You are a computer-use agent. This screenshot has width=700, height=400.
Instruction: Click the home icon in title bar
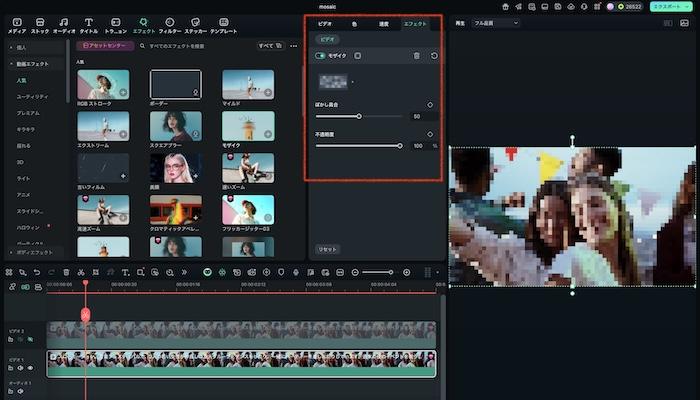(505, 7)
